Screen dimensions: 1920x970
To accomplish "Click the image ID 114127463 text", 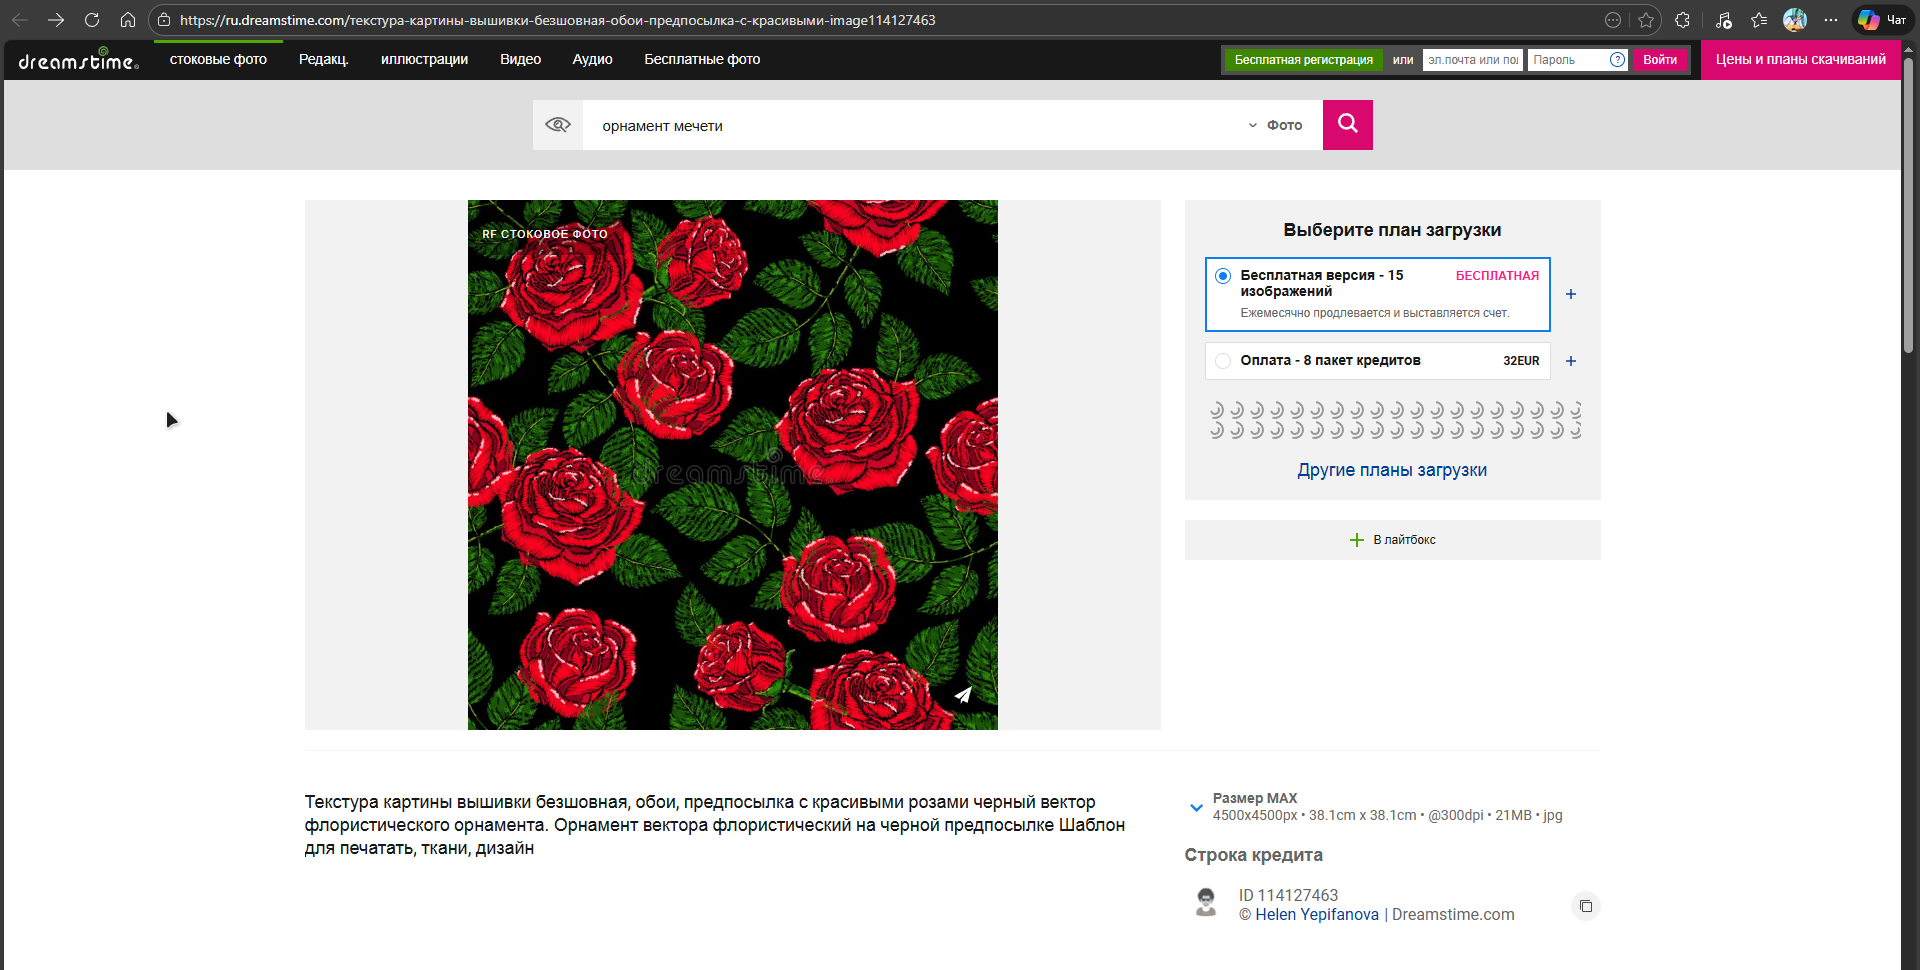I will 1288,896.
